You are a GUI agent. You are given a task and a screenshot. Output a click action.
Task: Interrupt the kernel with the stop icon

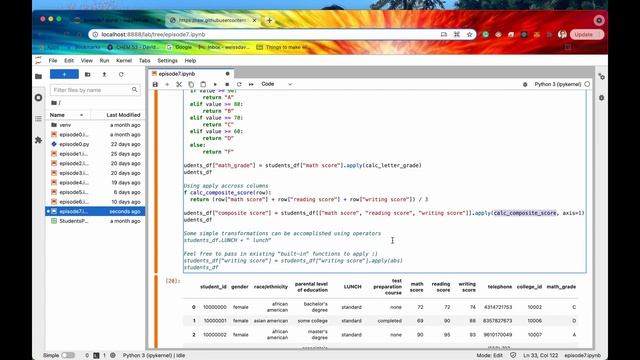pos(227,84)
